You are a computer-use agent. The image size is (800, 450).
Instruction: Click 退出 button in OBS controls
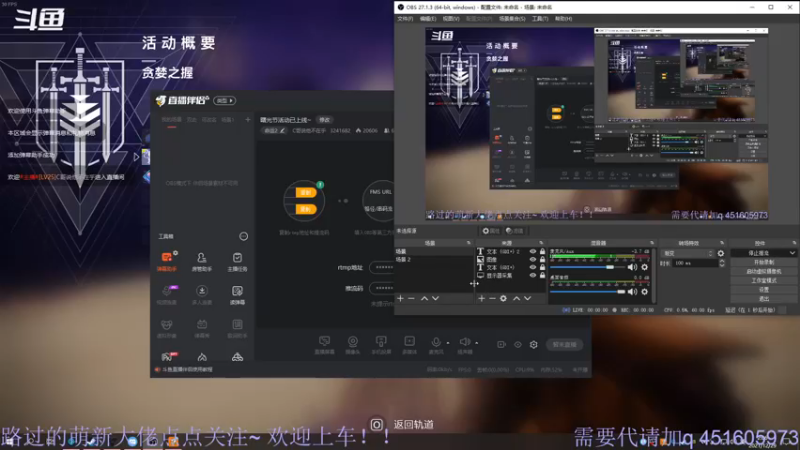pyautogui.click(x=763, y=299)
